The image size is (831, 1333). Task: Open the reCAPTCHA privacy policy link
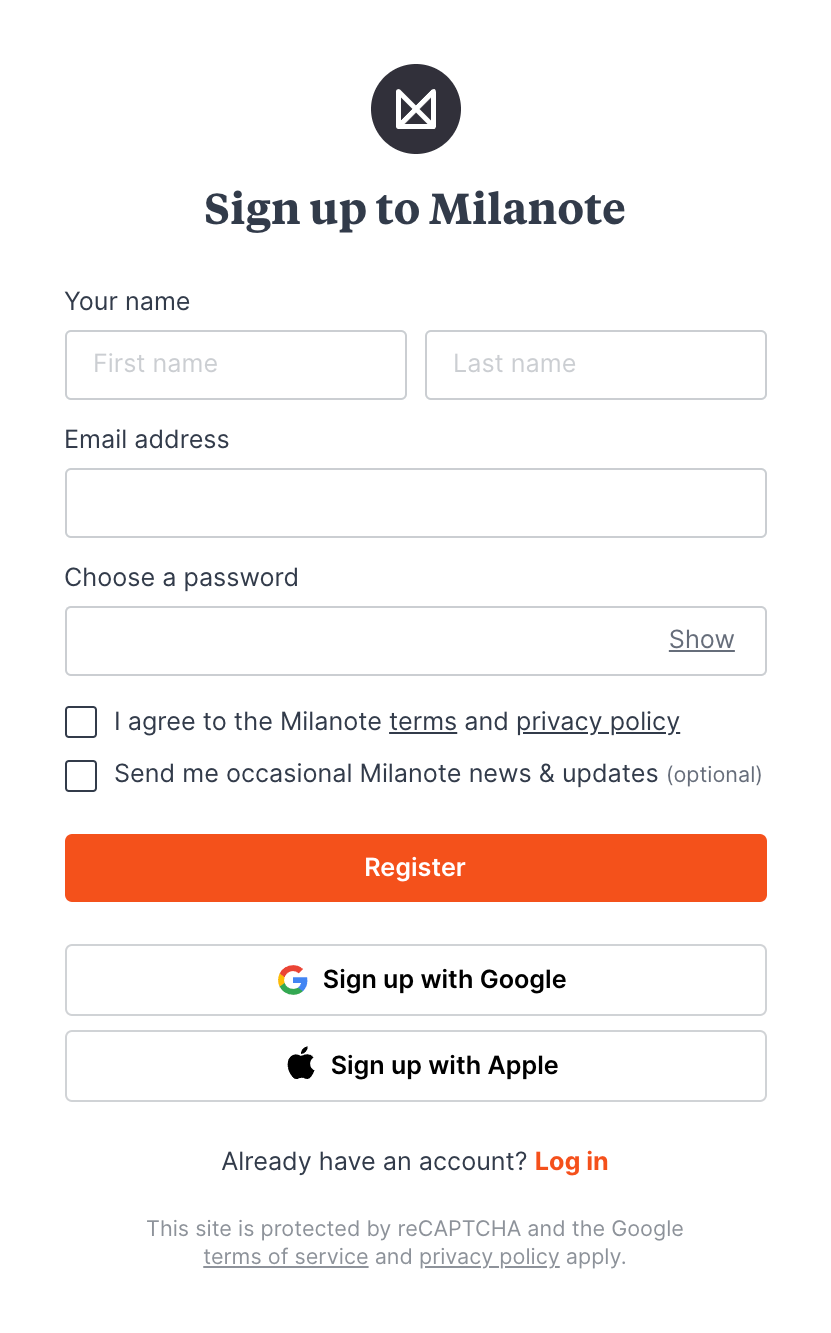point(489,1256)
